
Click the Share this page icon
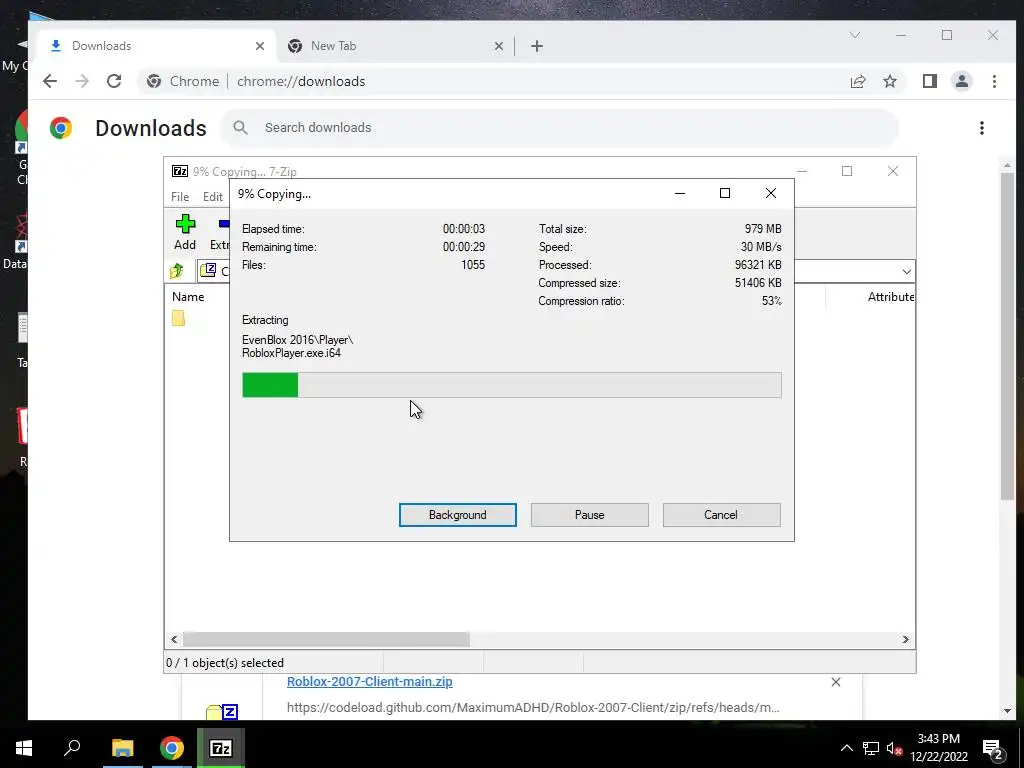tap(857, 81)
